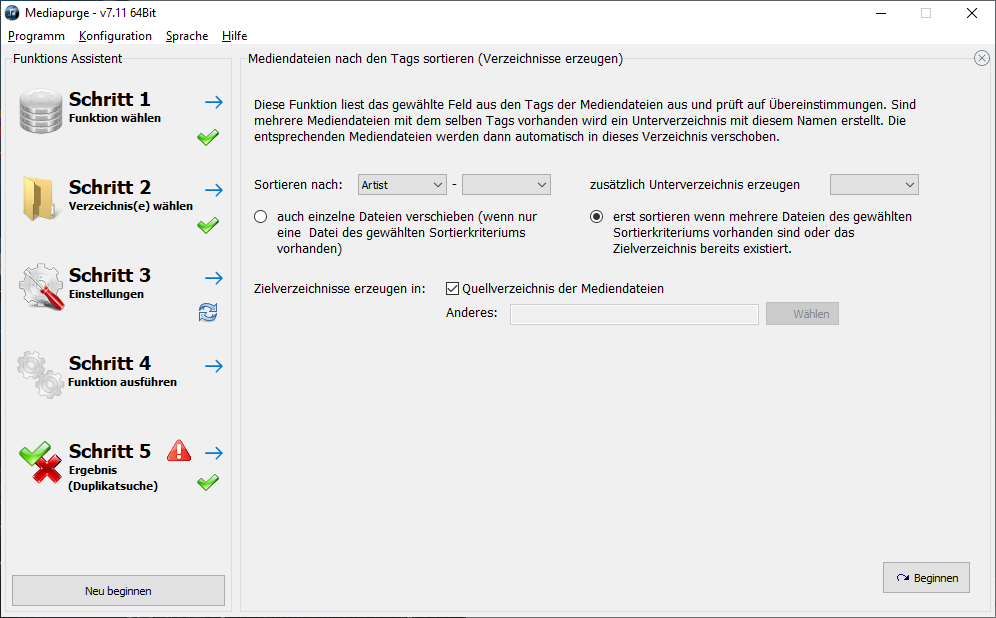Screen dimensions: 996x618
Task: Click the check and cross Ergebnis icon
Action: coord(42,462)
